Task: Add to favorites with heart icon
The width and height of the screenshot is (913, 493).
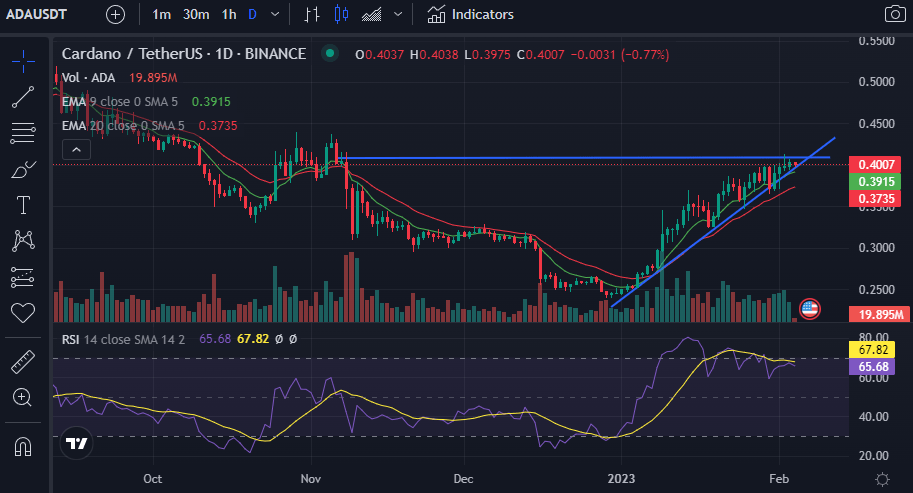Action: [x=23, y=313]
